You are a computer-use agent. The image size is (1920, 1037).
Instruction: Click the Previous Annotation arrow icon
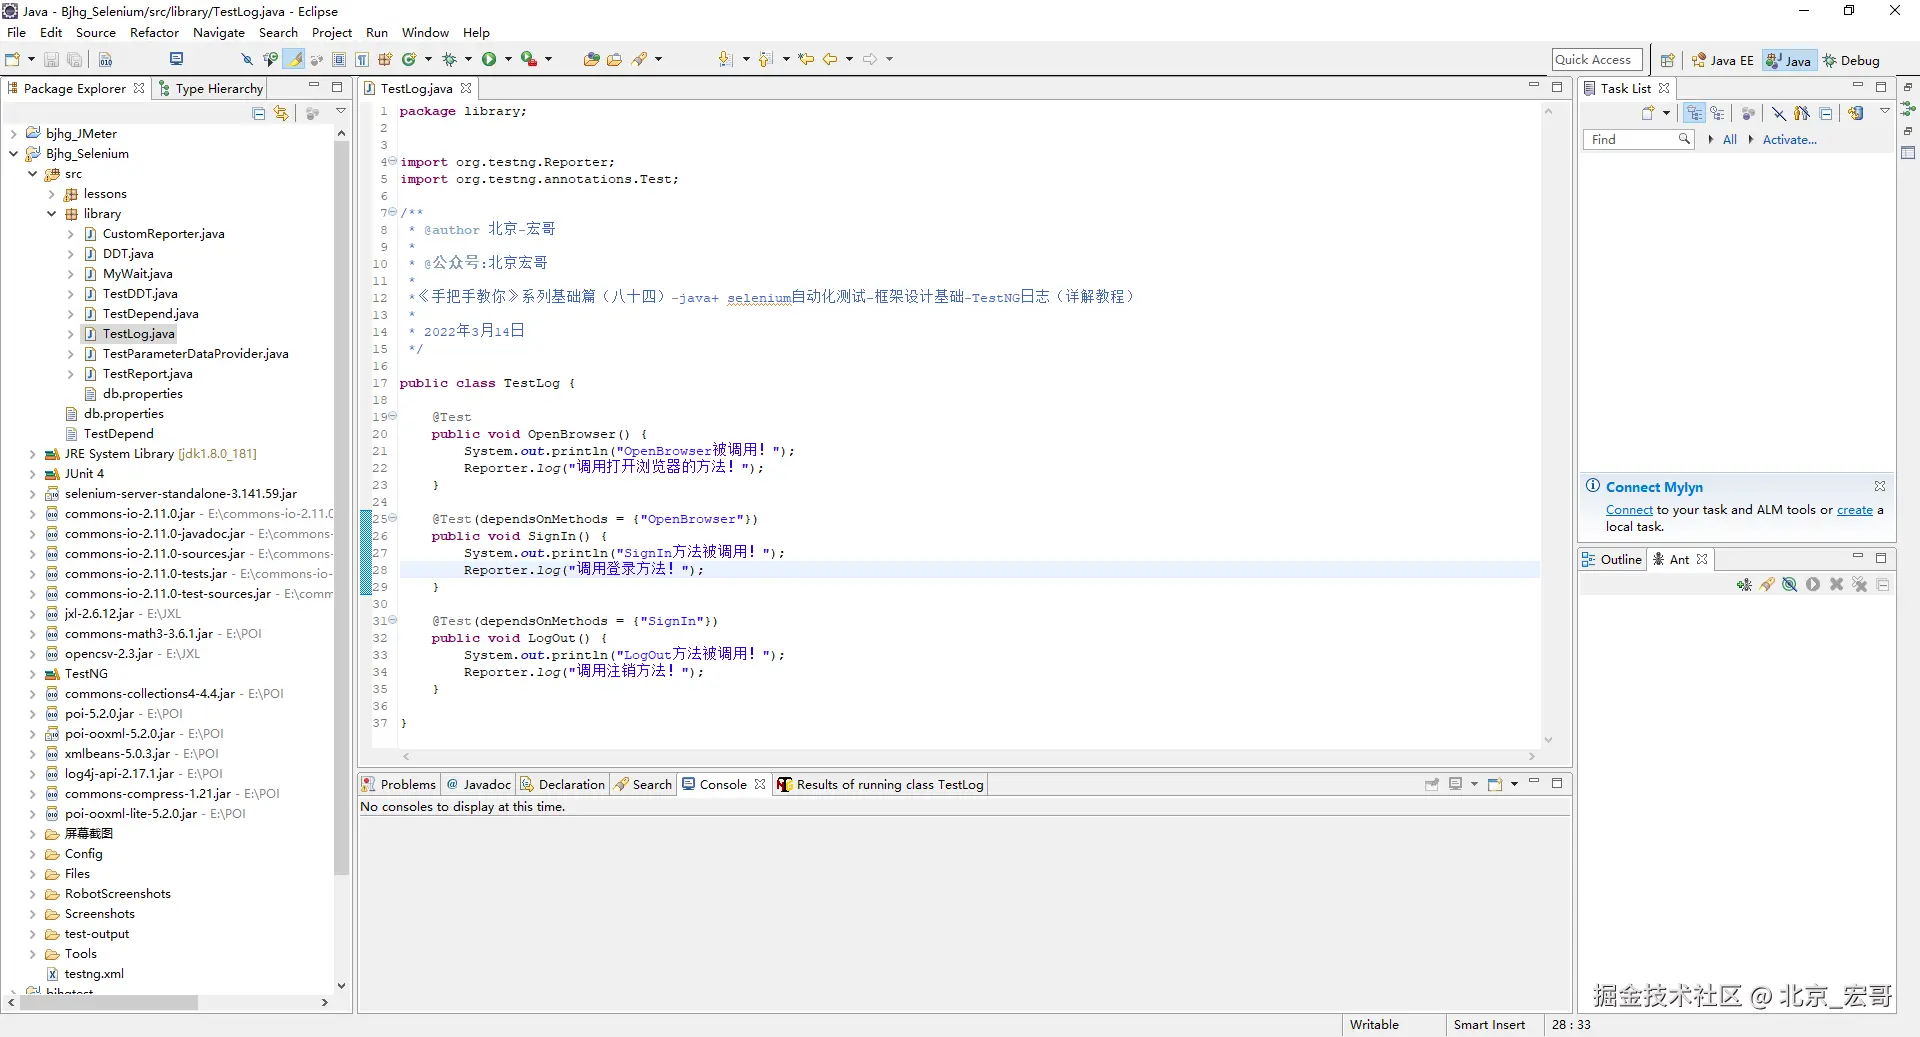pos(766,60)
